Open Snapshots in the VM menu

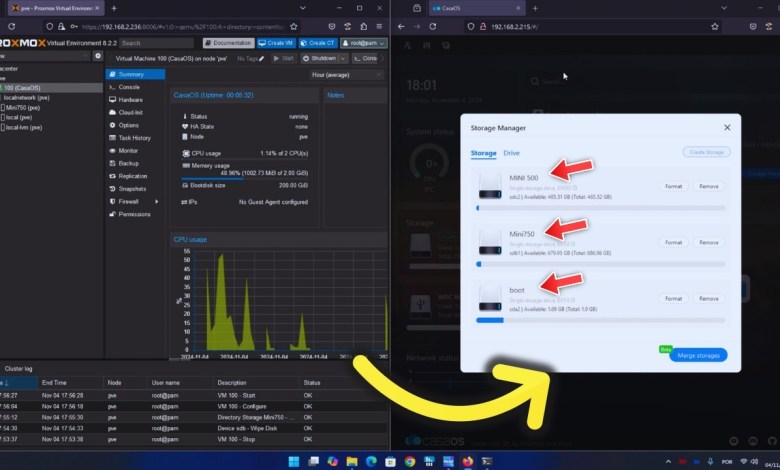pyautogui.click(x=132, y=189)
